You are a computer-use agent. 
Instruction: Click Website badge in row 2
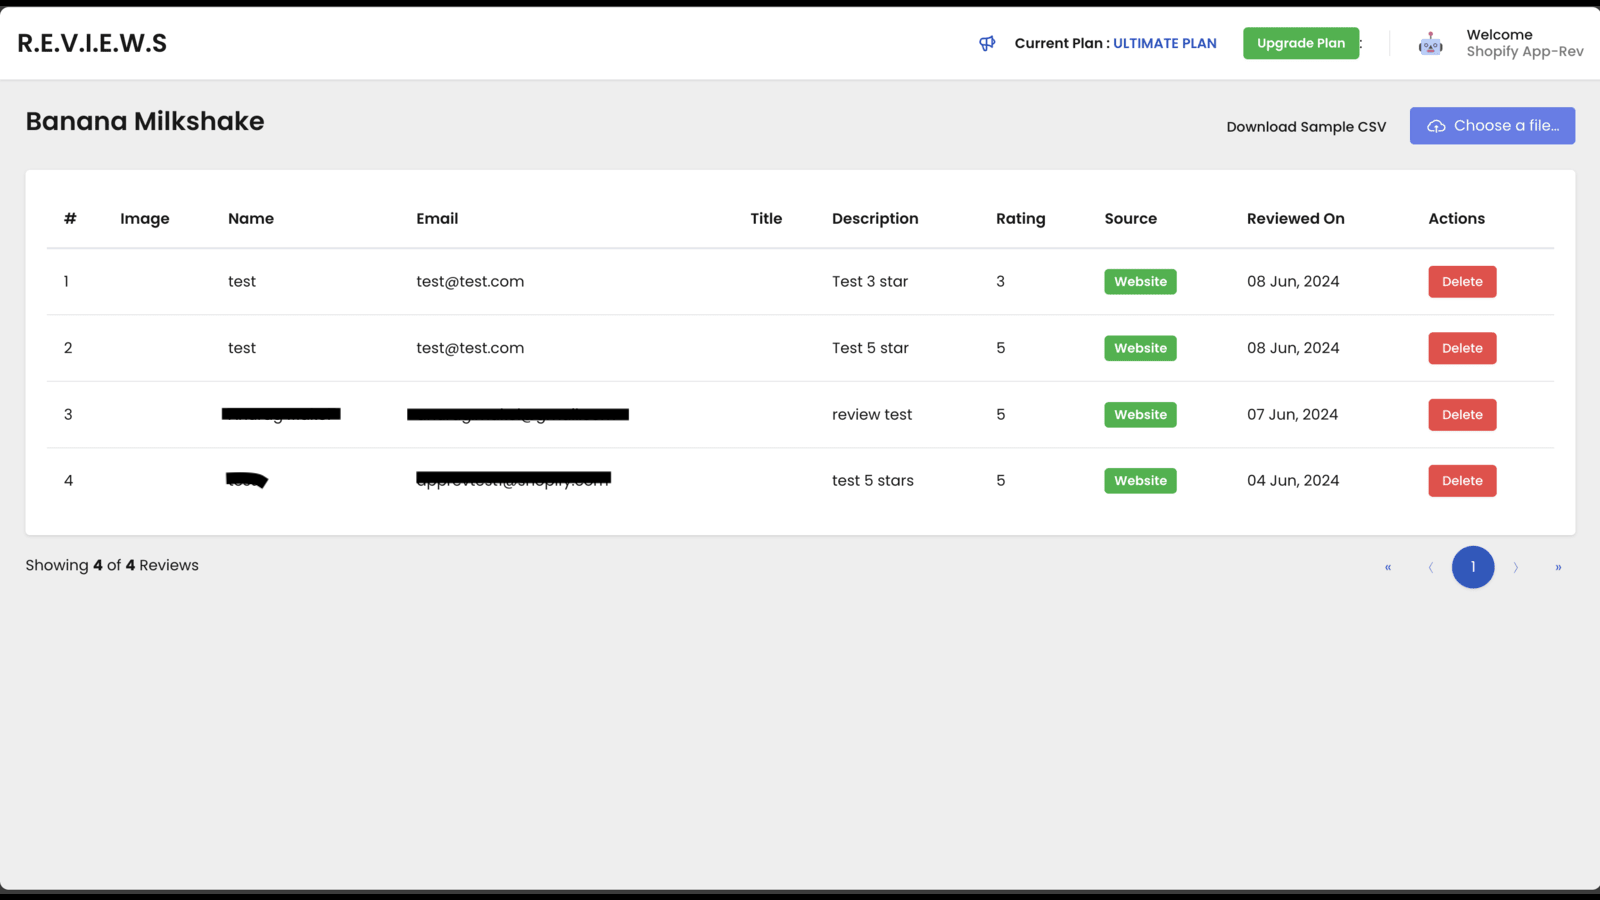1140,348
